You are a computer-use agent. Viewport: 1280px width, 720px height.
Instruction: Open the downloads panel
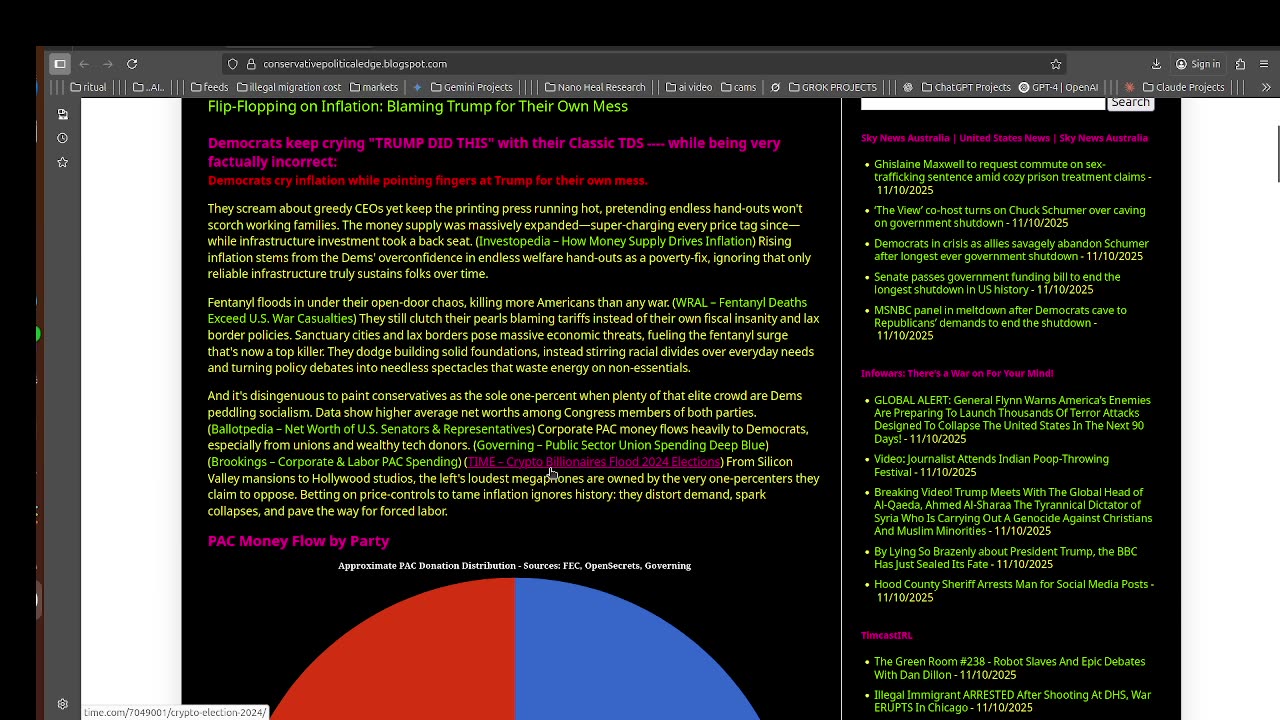(x=1156, y=64)
